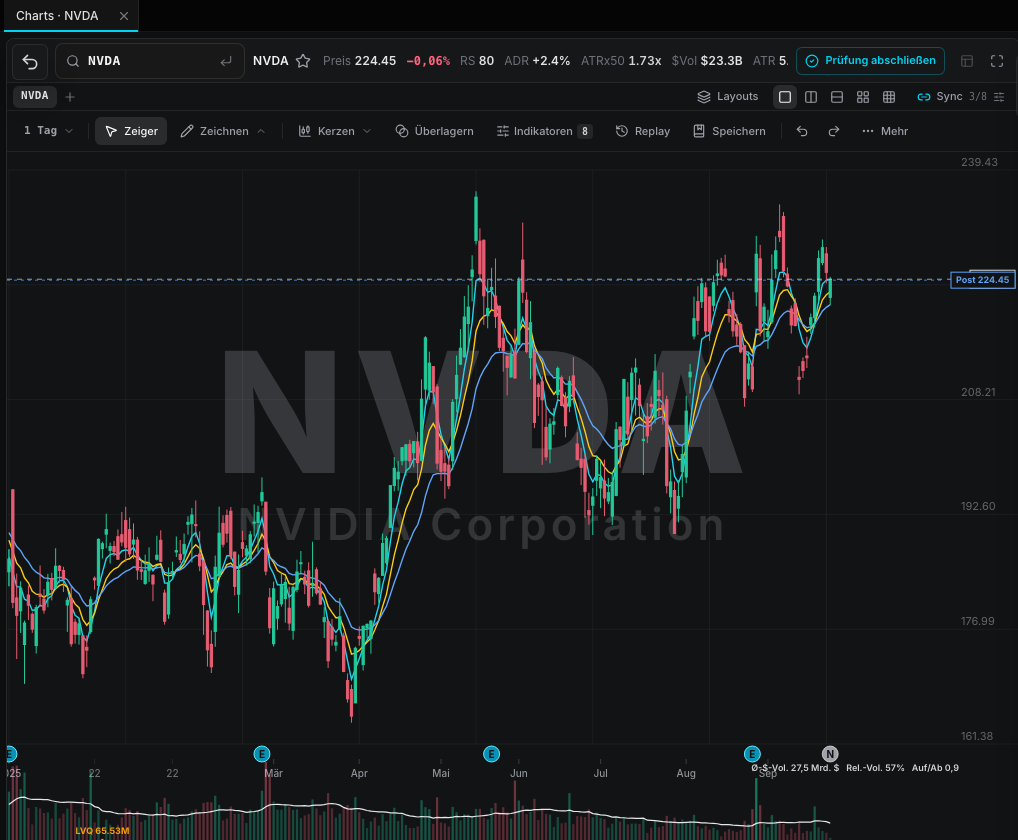Click the search magnifier icon
The width and height of the screenshot is (1018, 840).
(x=73, y=61)
